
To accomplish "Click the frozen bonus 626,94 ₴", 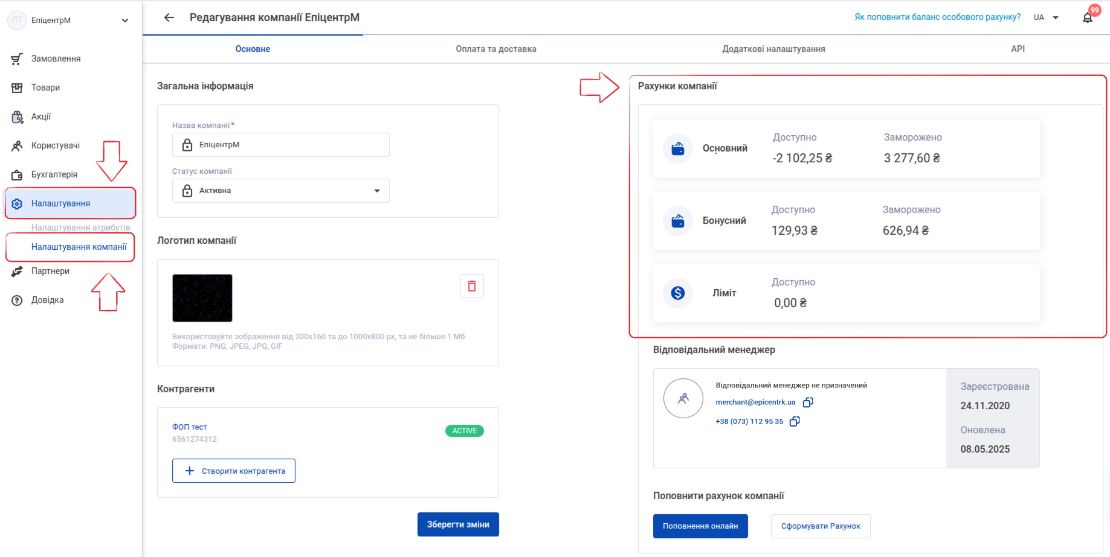I will [906, 231].
